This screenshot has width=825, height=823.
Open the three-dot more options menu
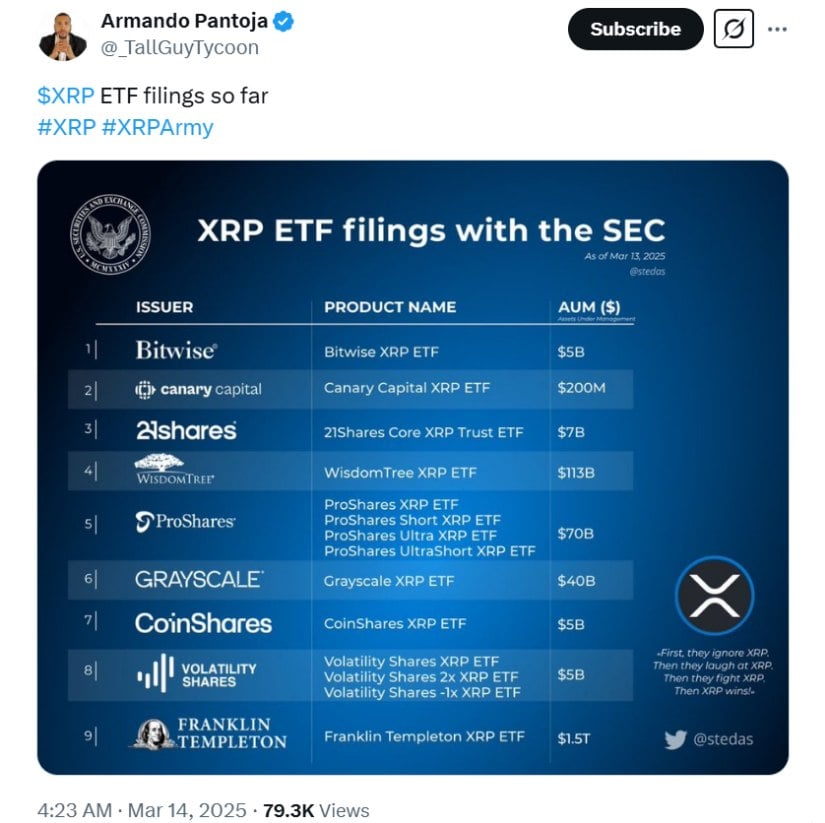coord(777,29)
